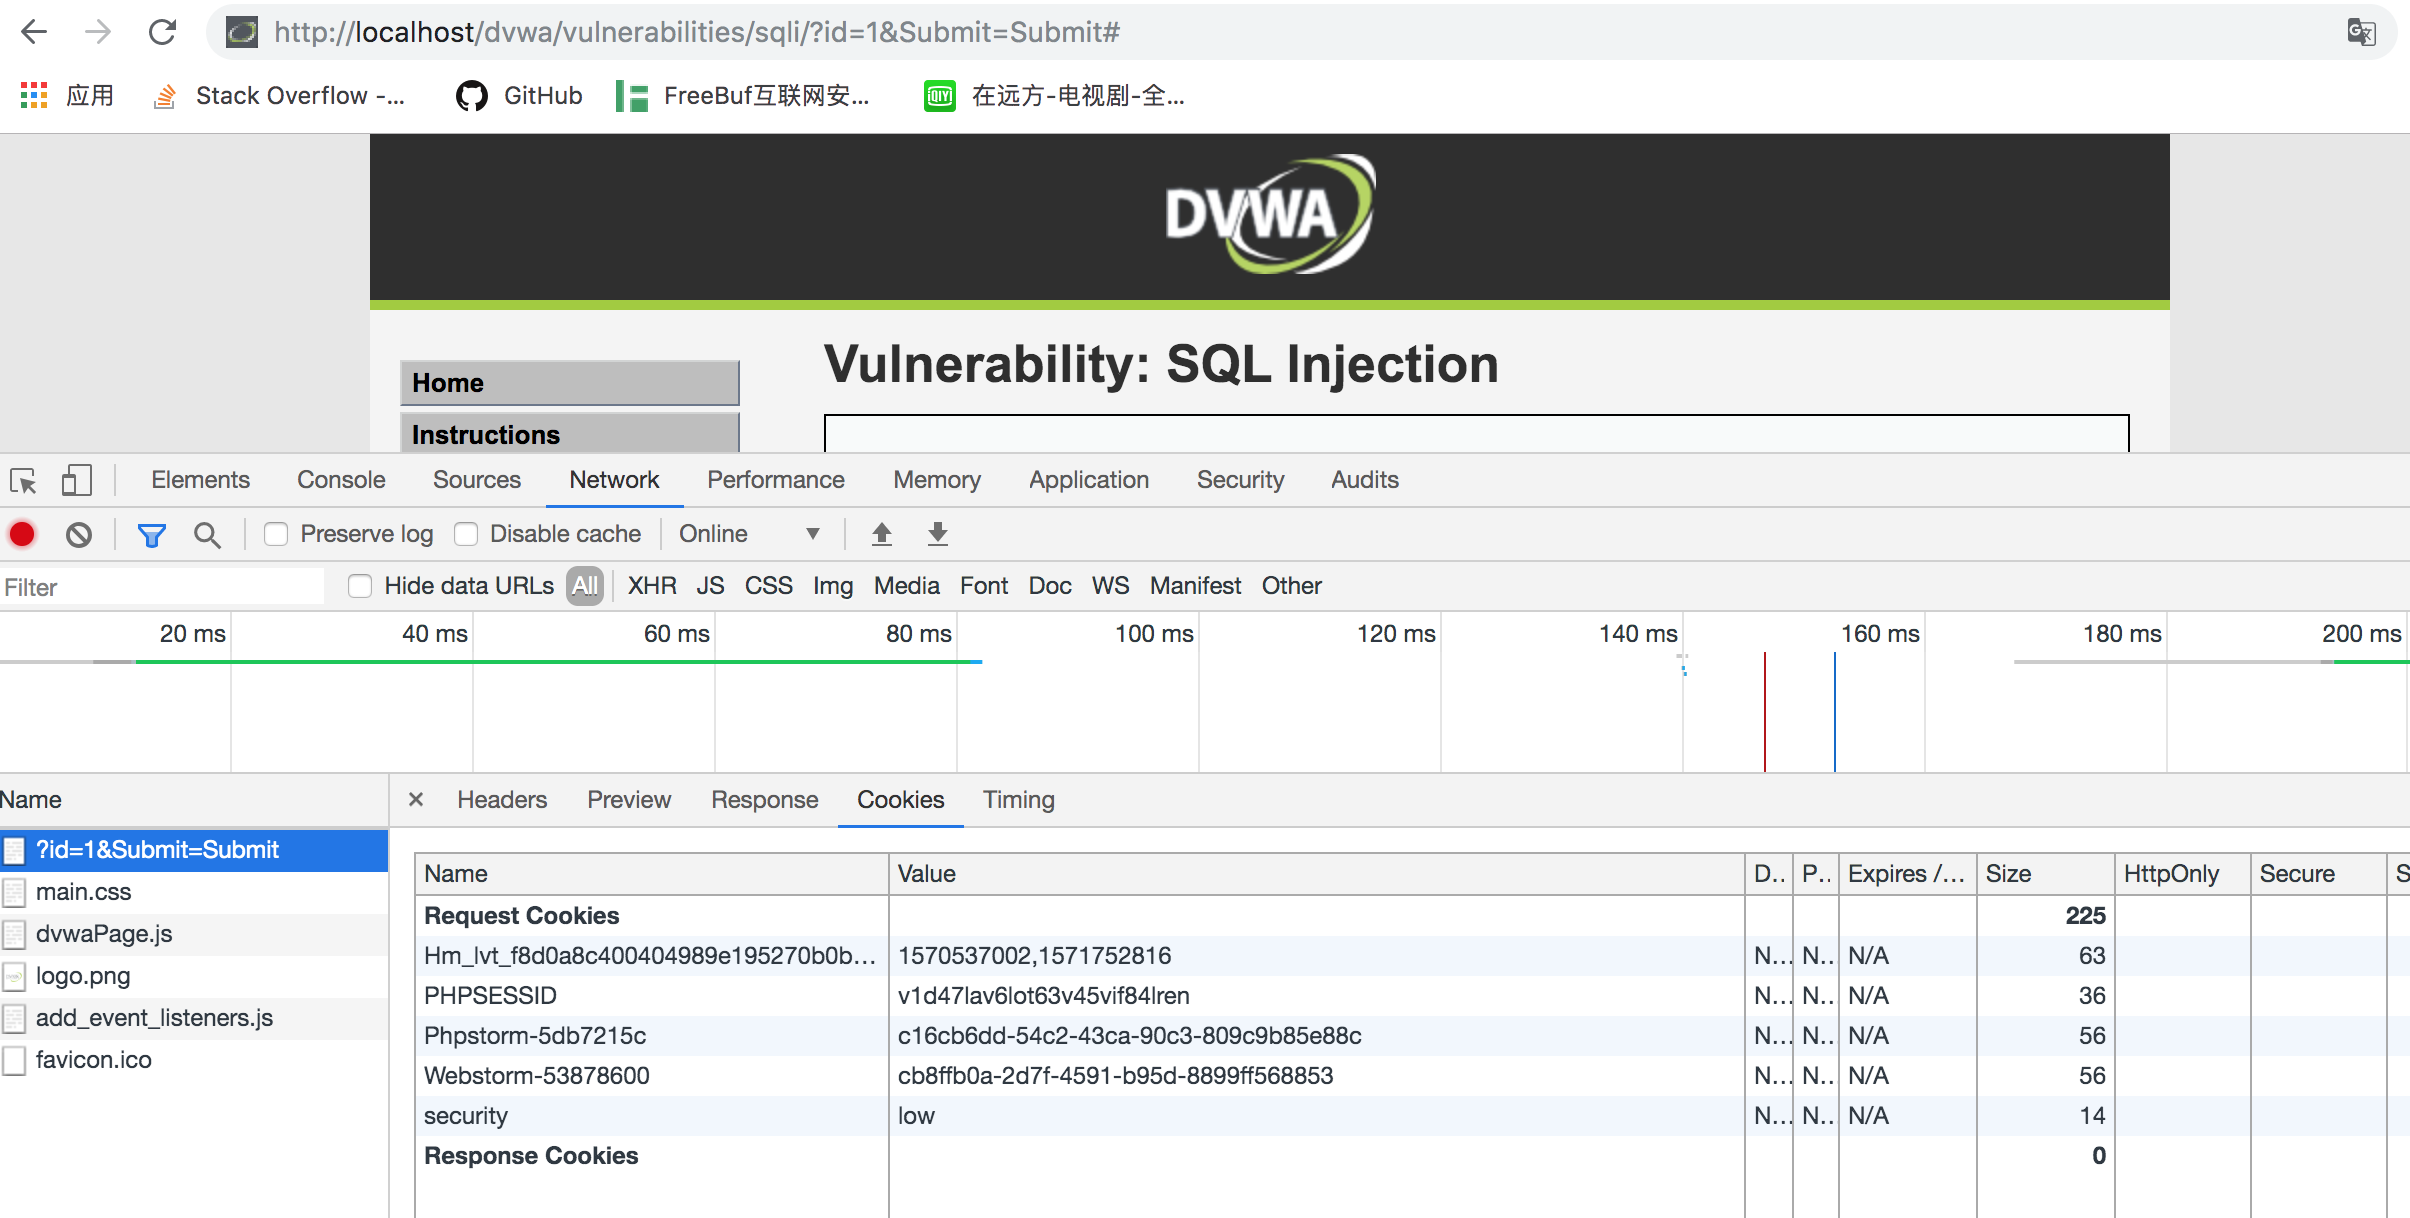Viewport: 2410px width, 1218px height.
Task: Stop recording network log red button
Action: pos(22,534)
